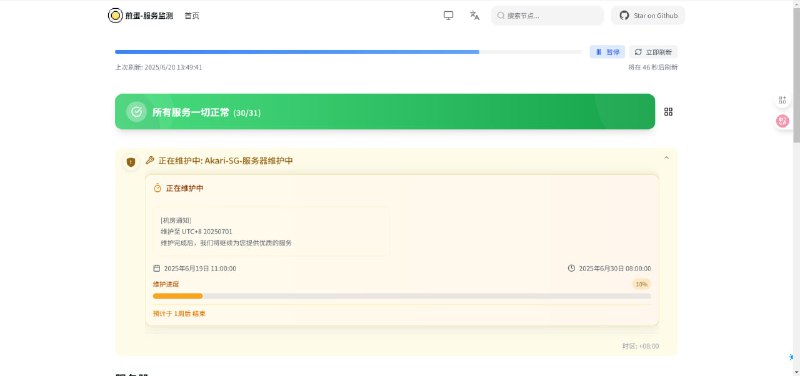Open the 首页 home navigation item
This screenshot has height=376, width=800.
pos(192,16)
